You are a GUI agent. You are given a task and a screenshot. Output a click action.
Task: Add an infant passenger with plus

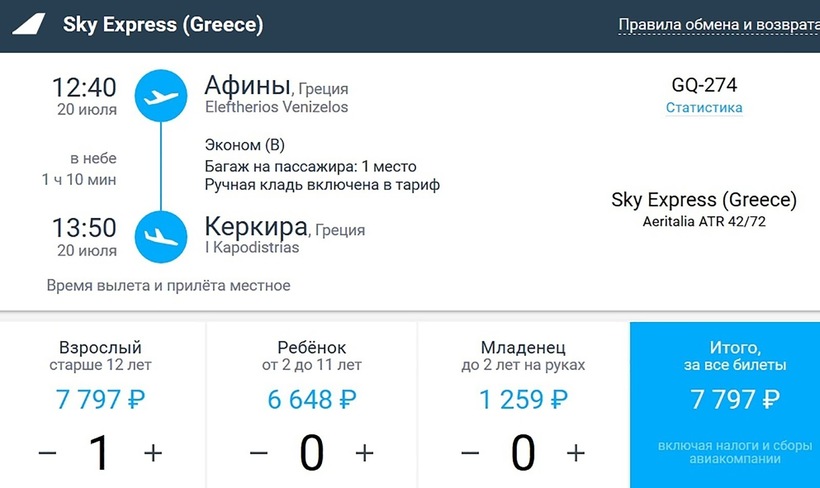tap(576, 453)
